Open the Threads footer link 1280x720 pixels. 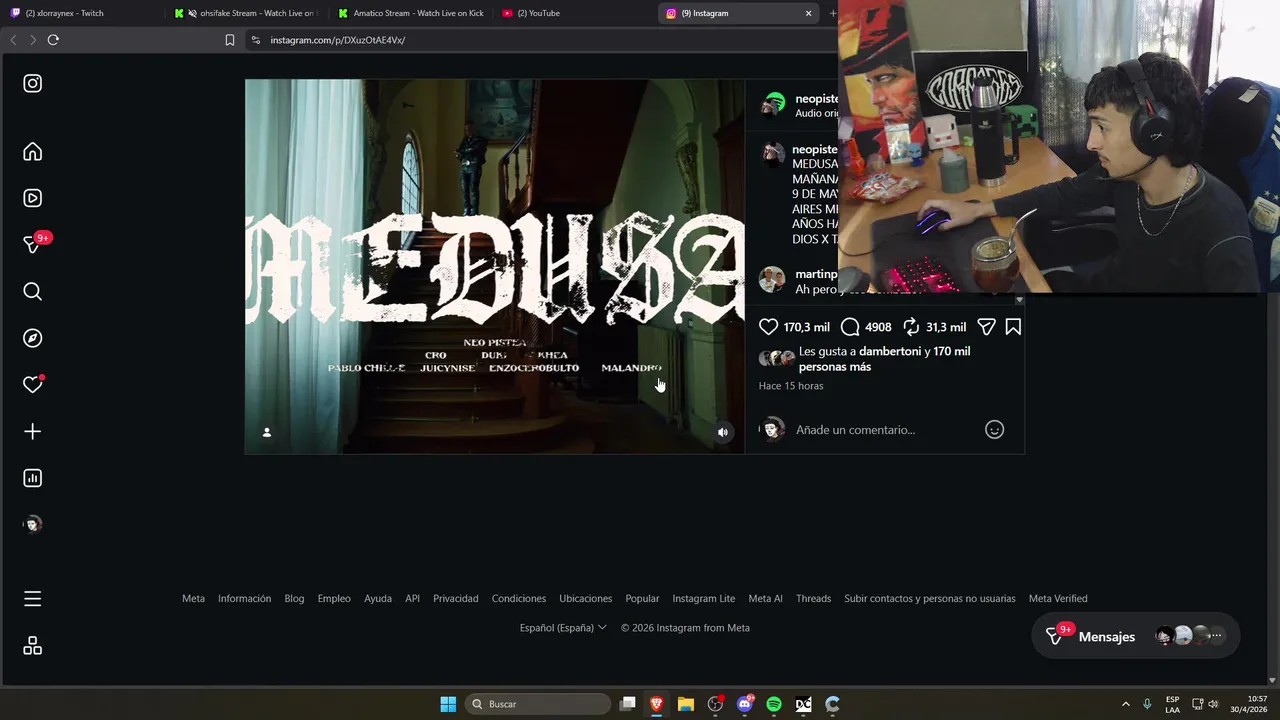point(813,598)
